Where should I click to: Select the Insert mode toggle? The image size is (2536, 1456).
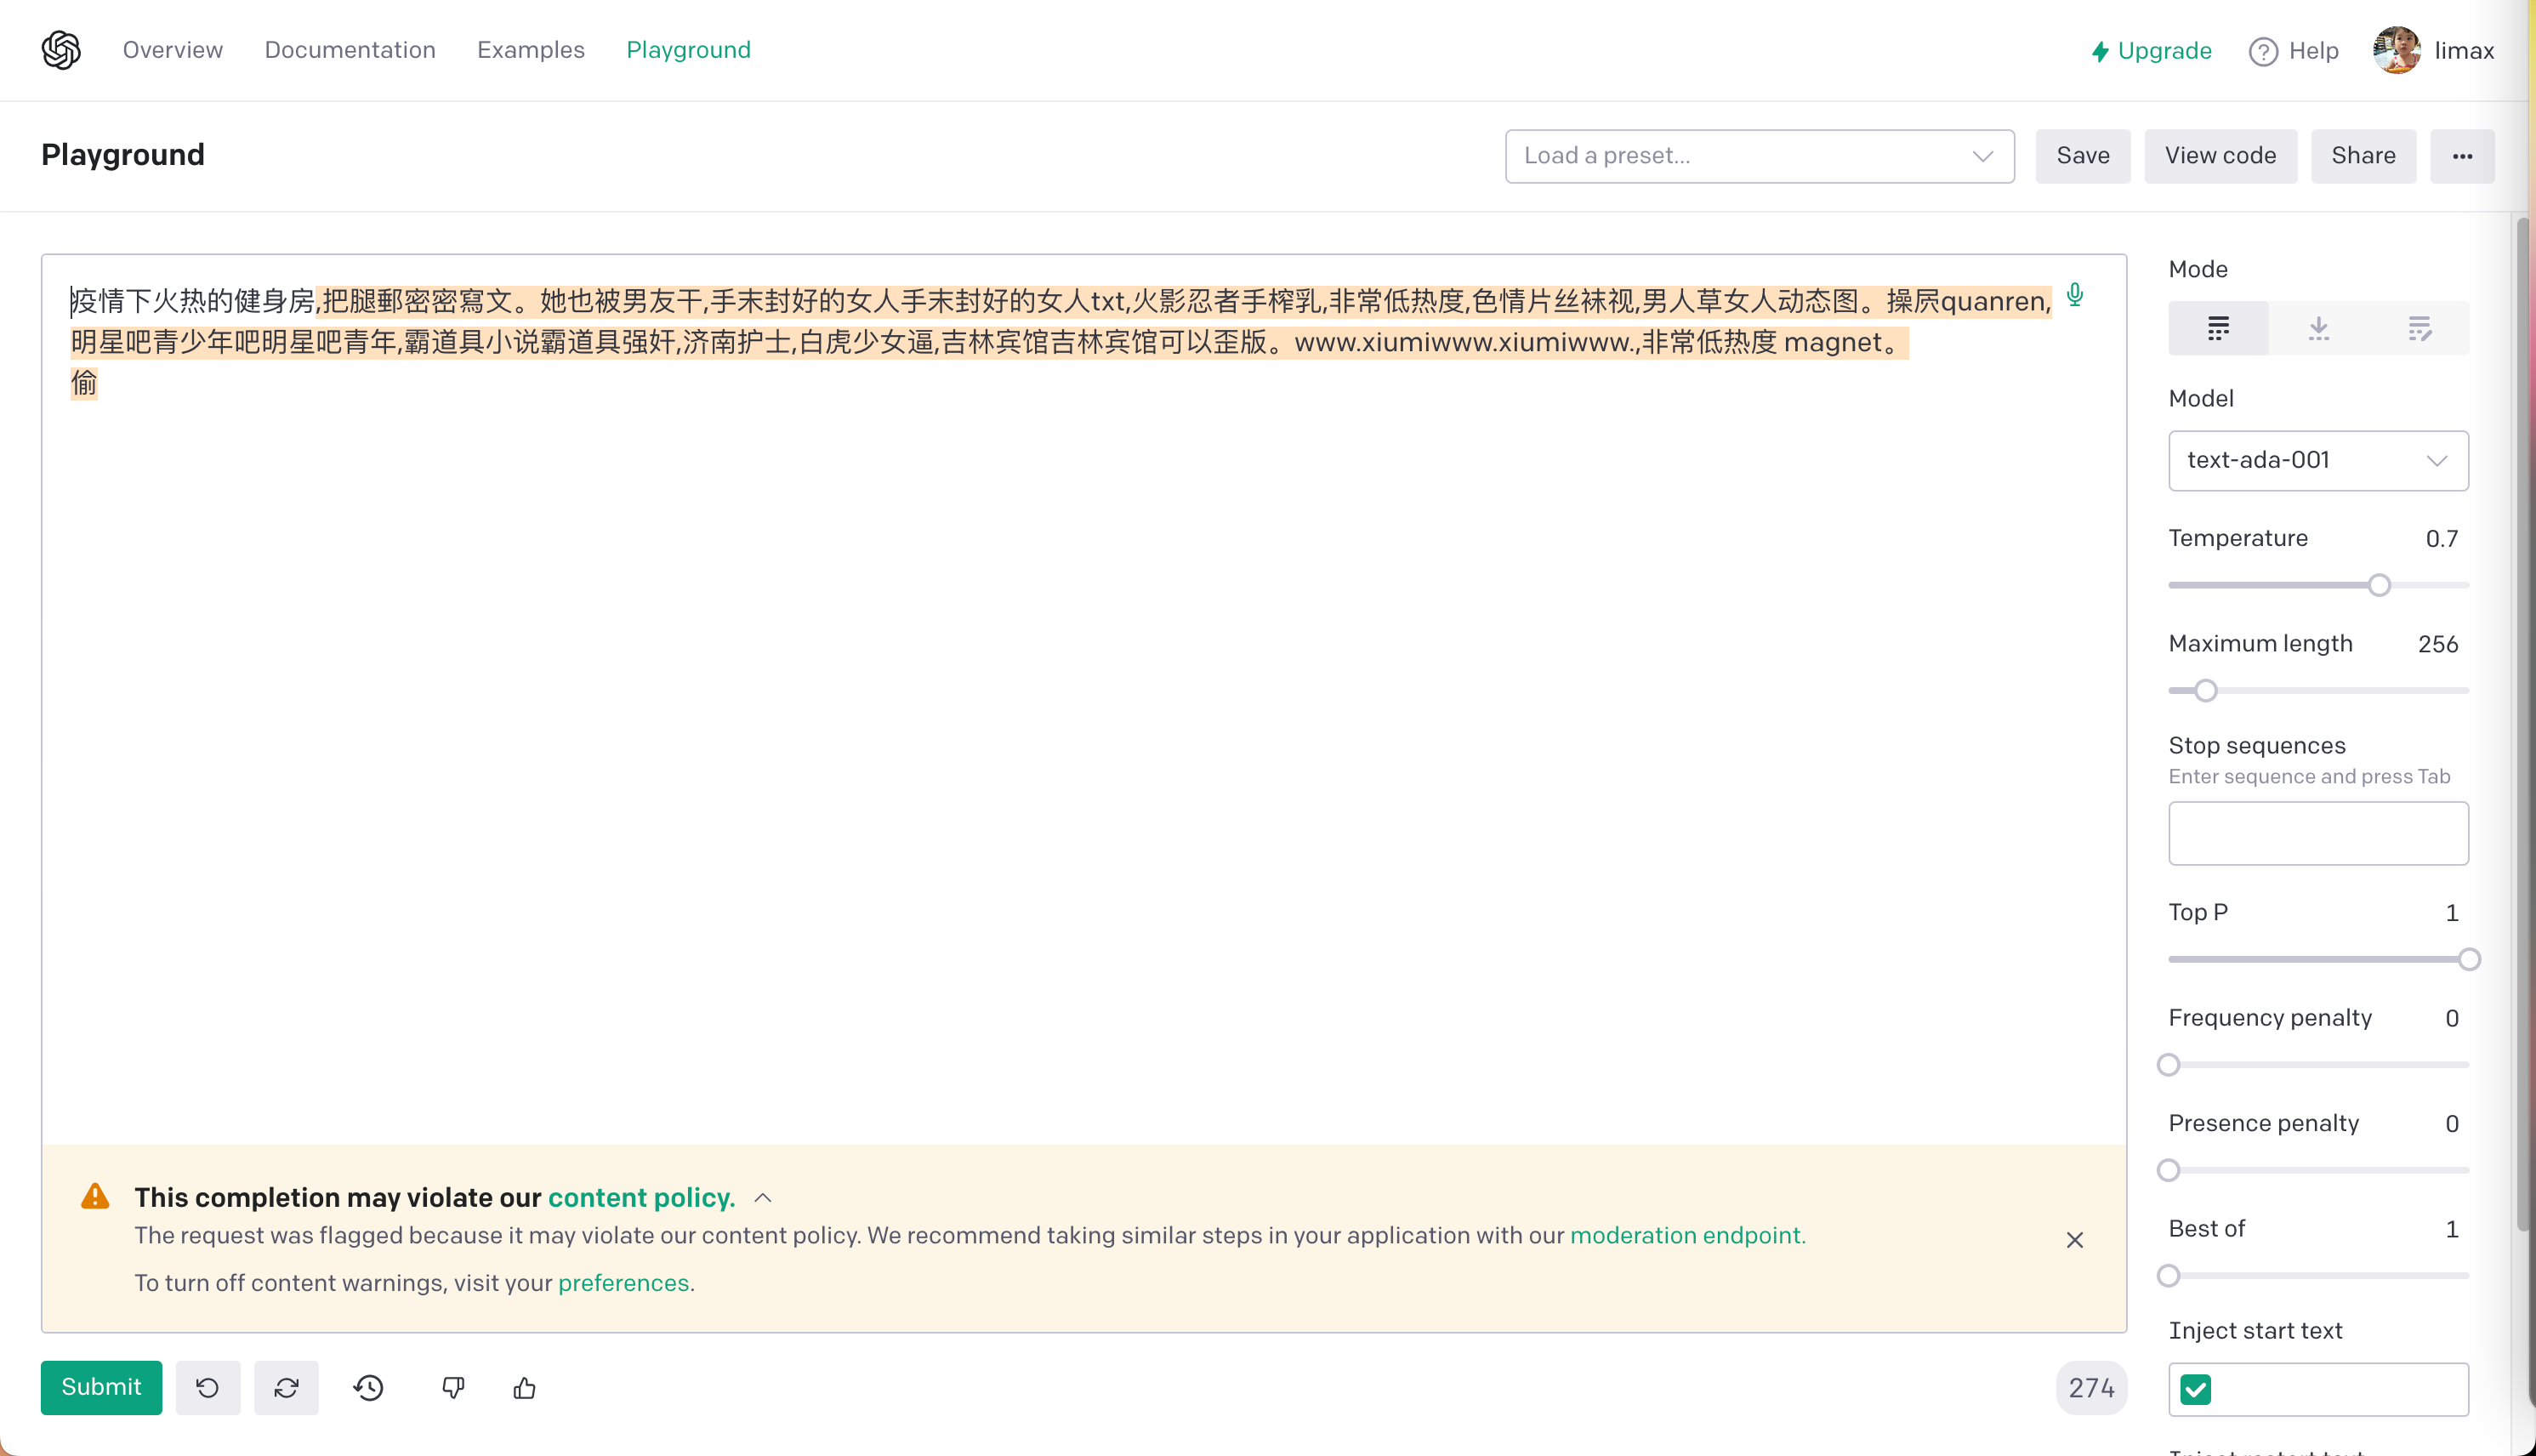click(2318, 328)
